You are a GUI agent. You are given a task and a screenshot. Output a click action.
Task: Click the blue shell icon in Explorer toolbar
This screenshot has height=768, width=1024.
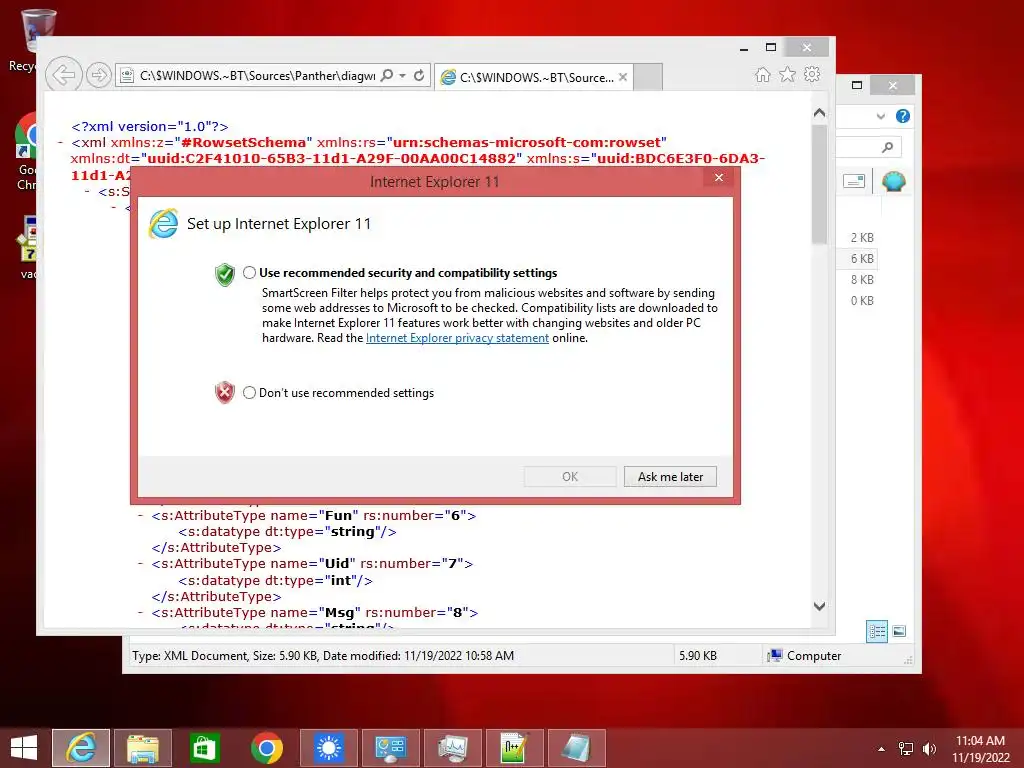(893, 181)
